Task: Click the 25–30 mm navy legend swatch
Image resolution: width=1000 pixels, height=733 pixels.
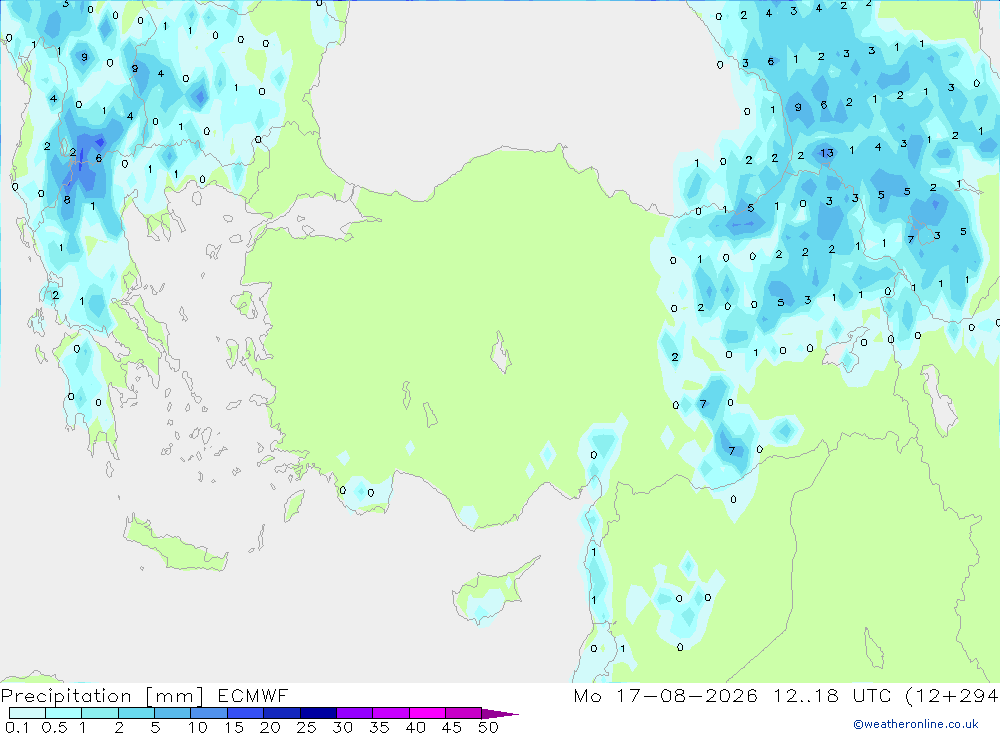Action: (x=318, y=713)
